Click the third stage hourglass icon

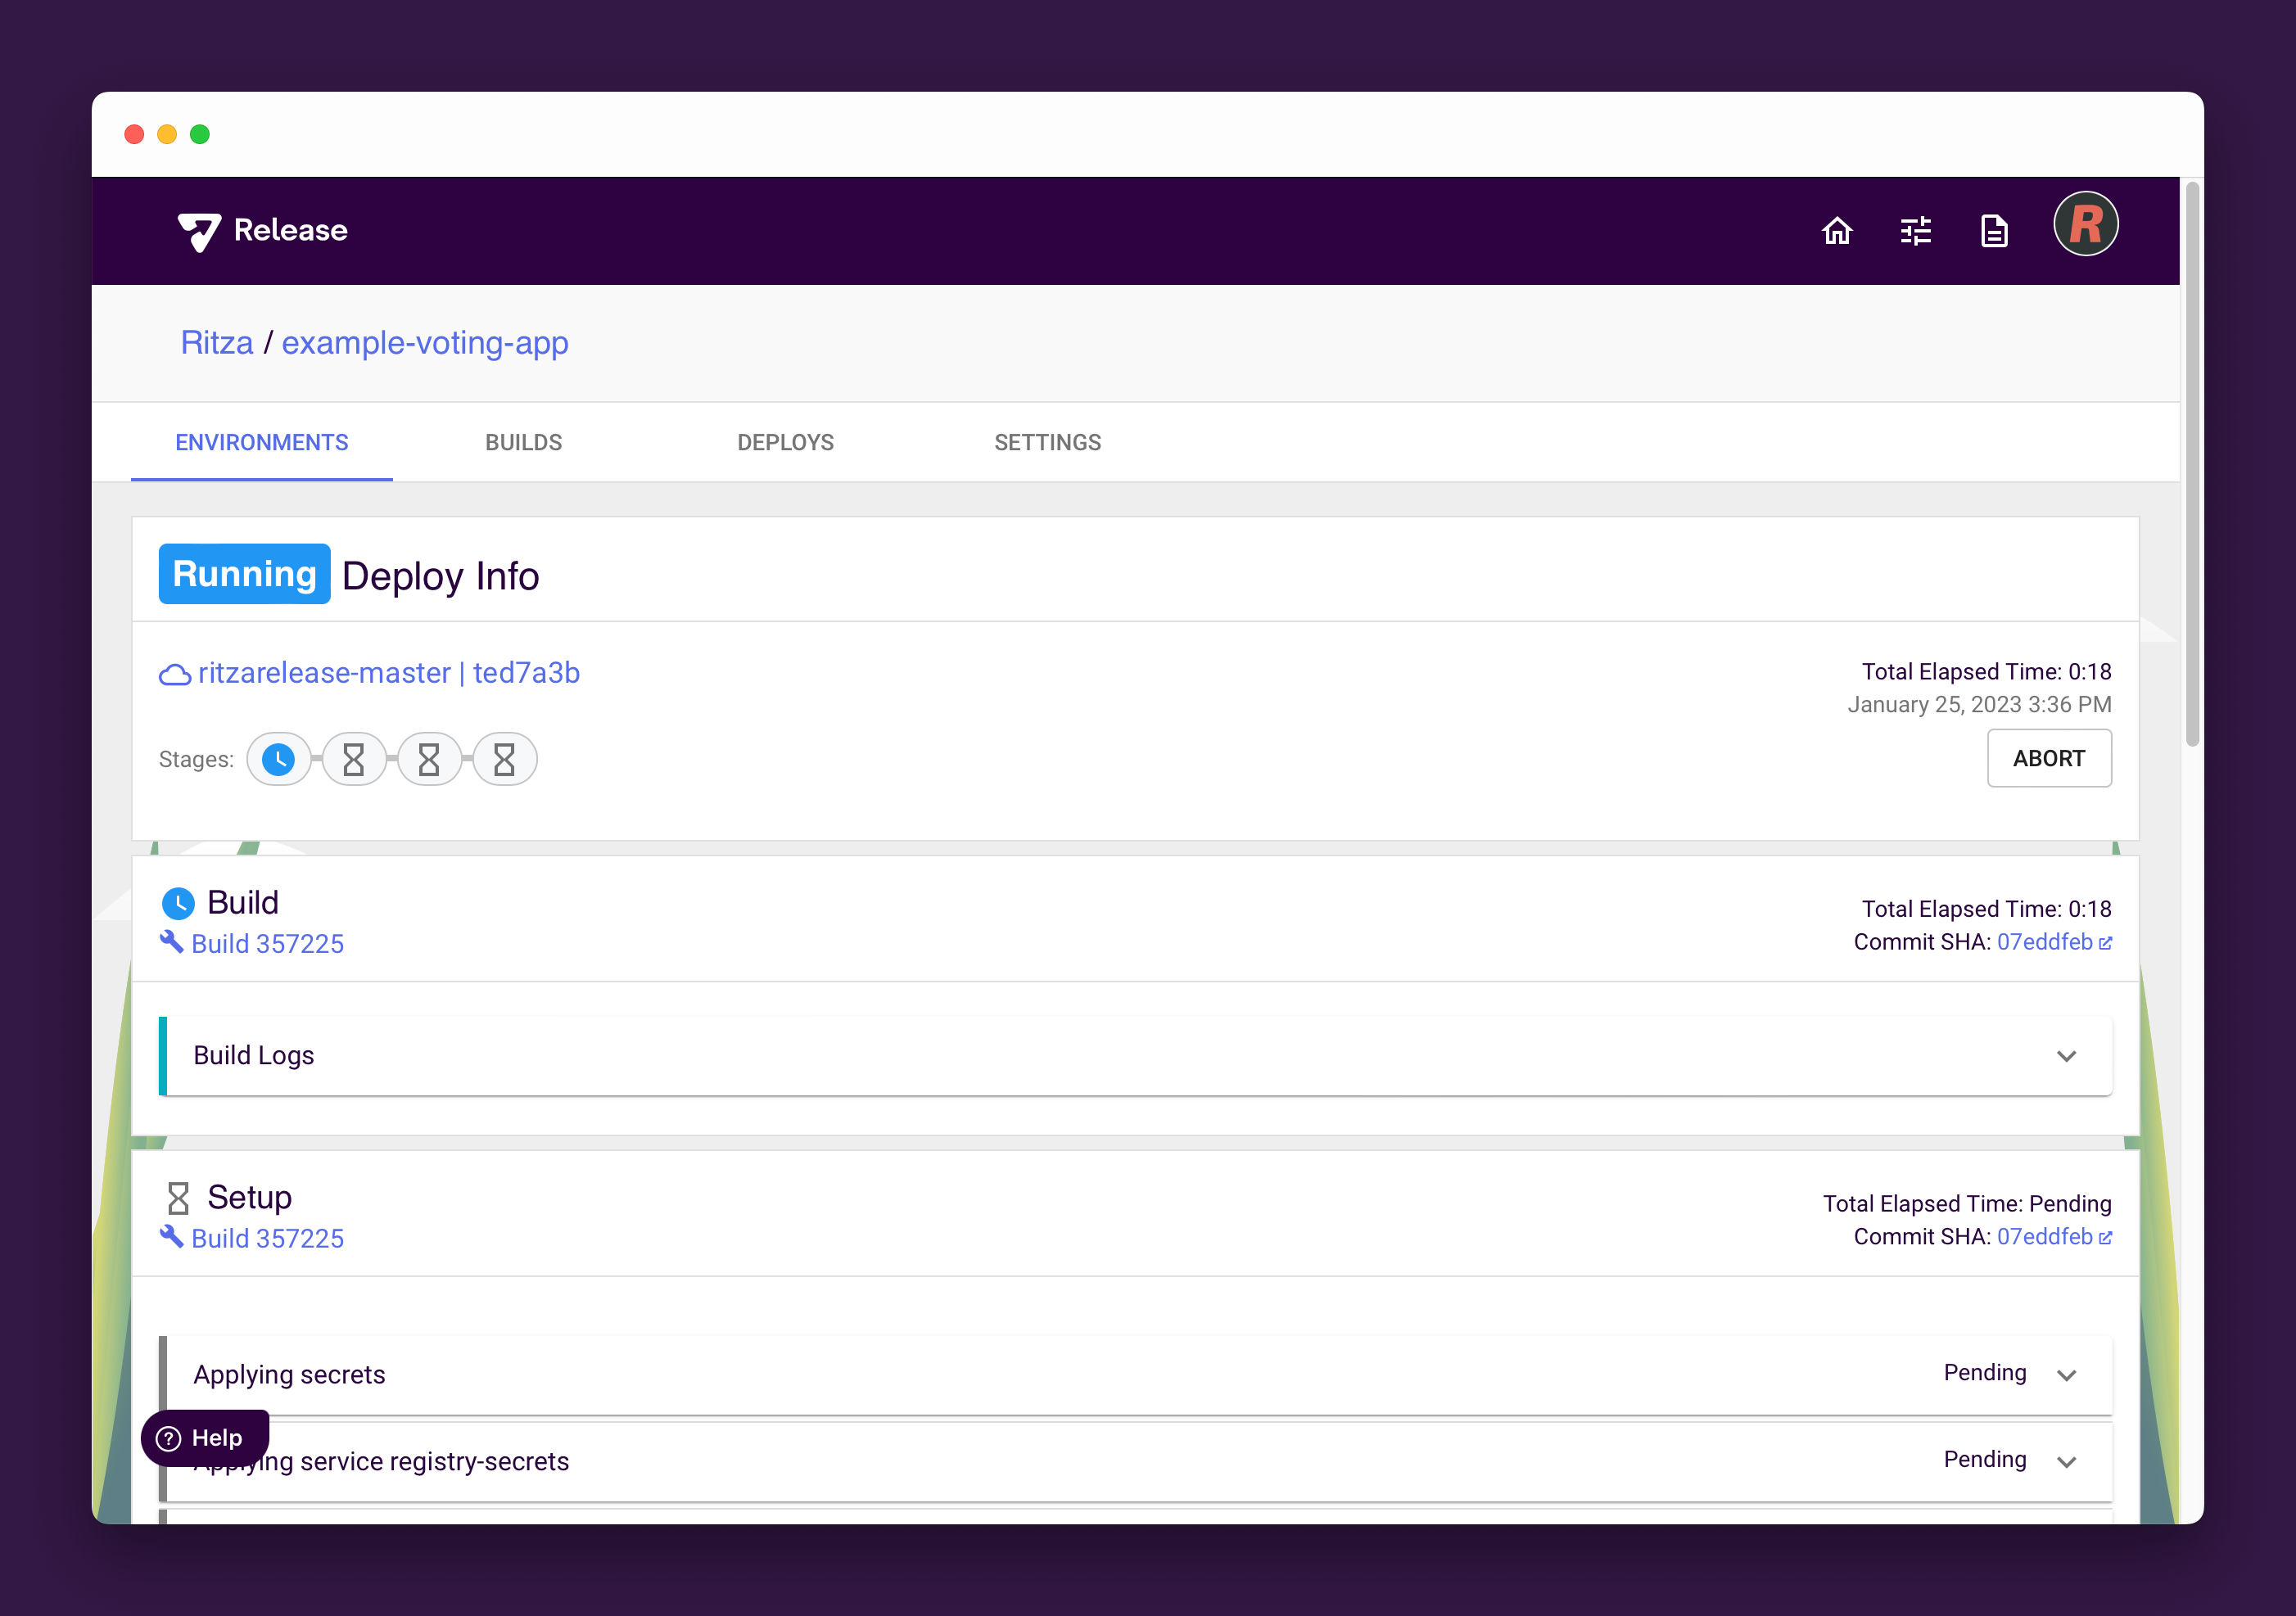click(x=429, y=760)
